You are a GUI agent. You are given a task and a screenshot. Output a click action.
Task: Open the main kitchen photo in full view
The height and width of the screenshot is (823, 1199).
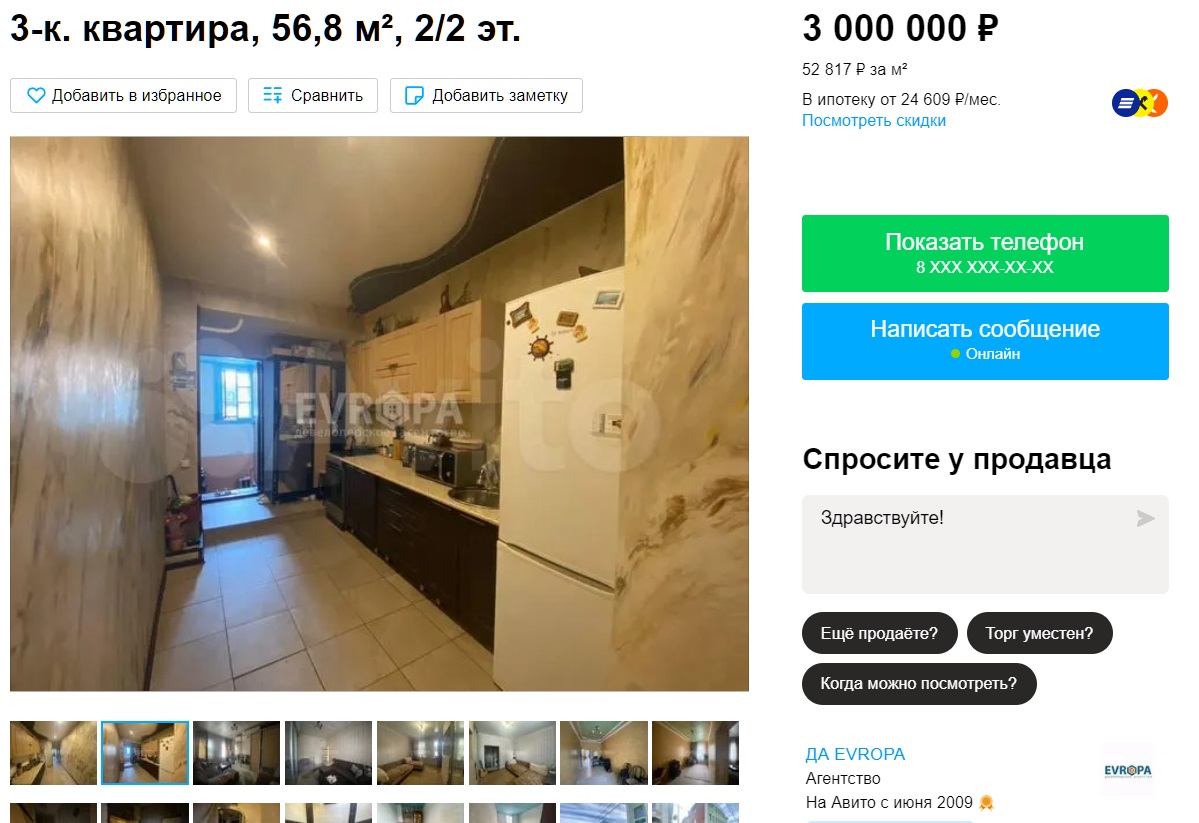point(379,414)
